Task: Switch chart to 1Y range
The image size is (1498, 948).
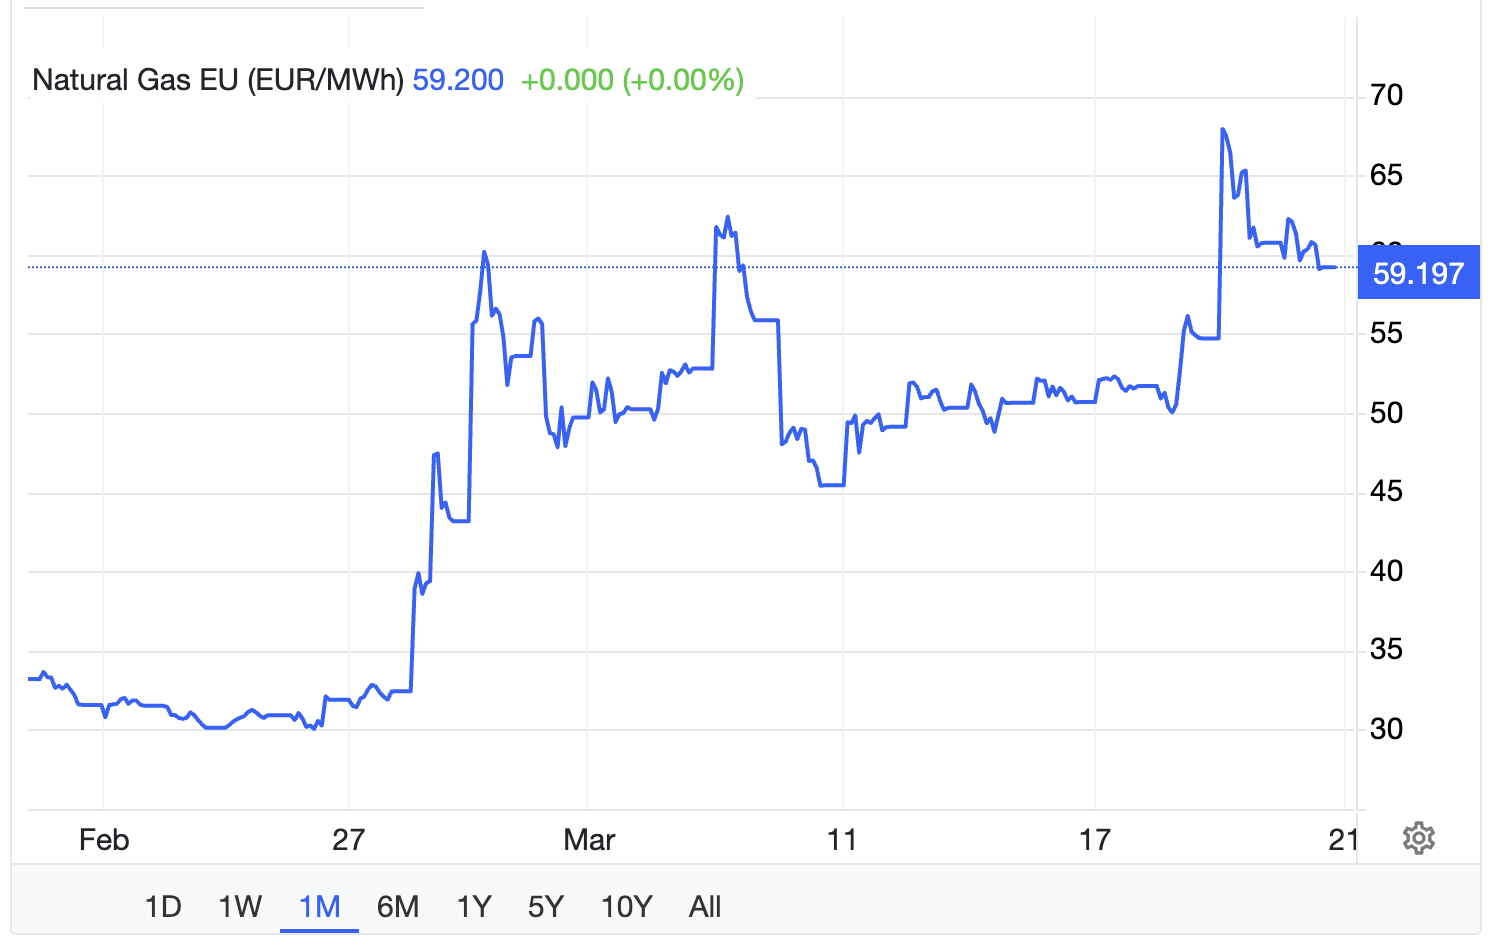Action: [474, 907]
